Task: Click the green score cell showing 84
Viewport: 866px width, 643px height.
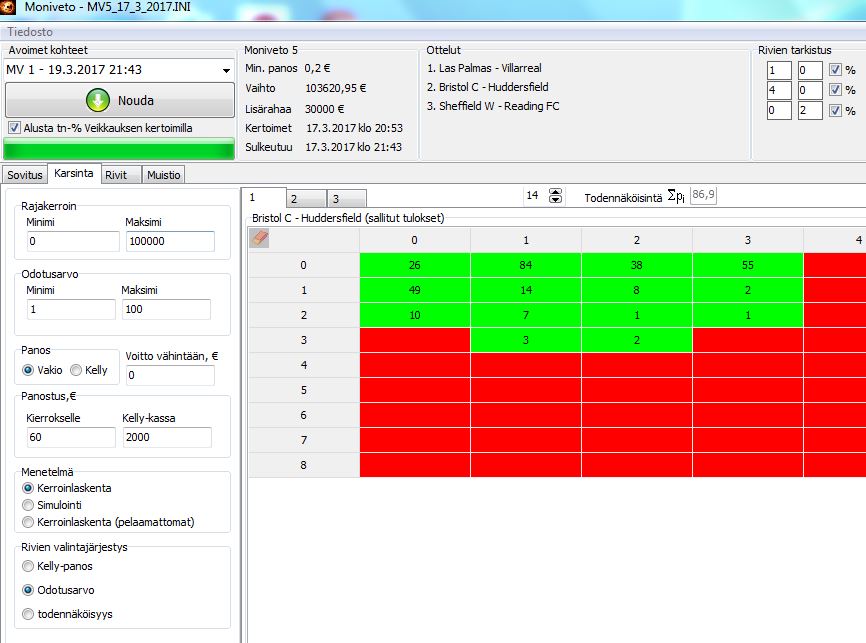Action: pos(526,265)
